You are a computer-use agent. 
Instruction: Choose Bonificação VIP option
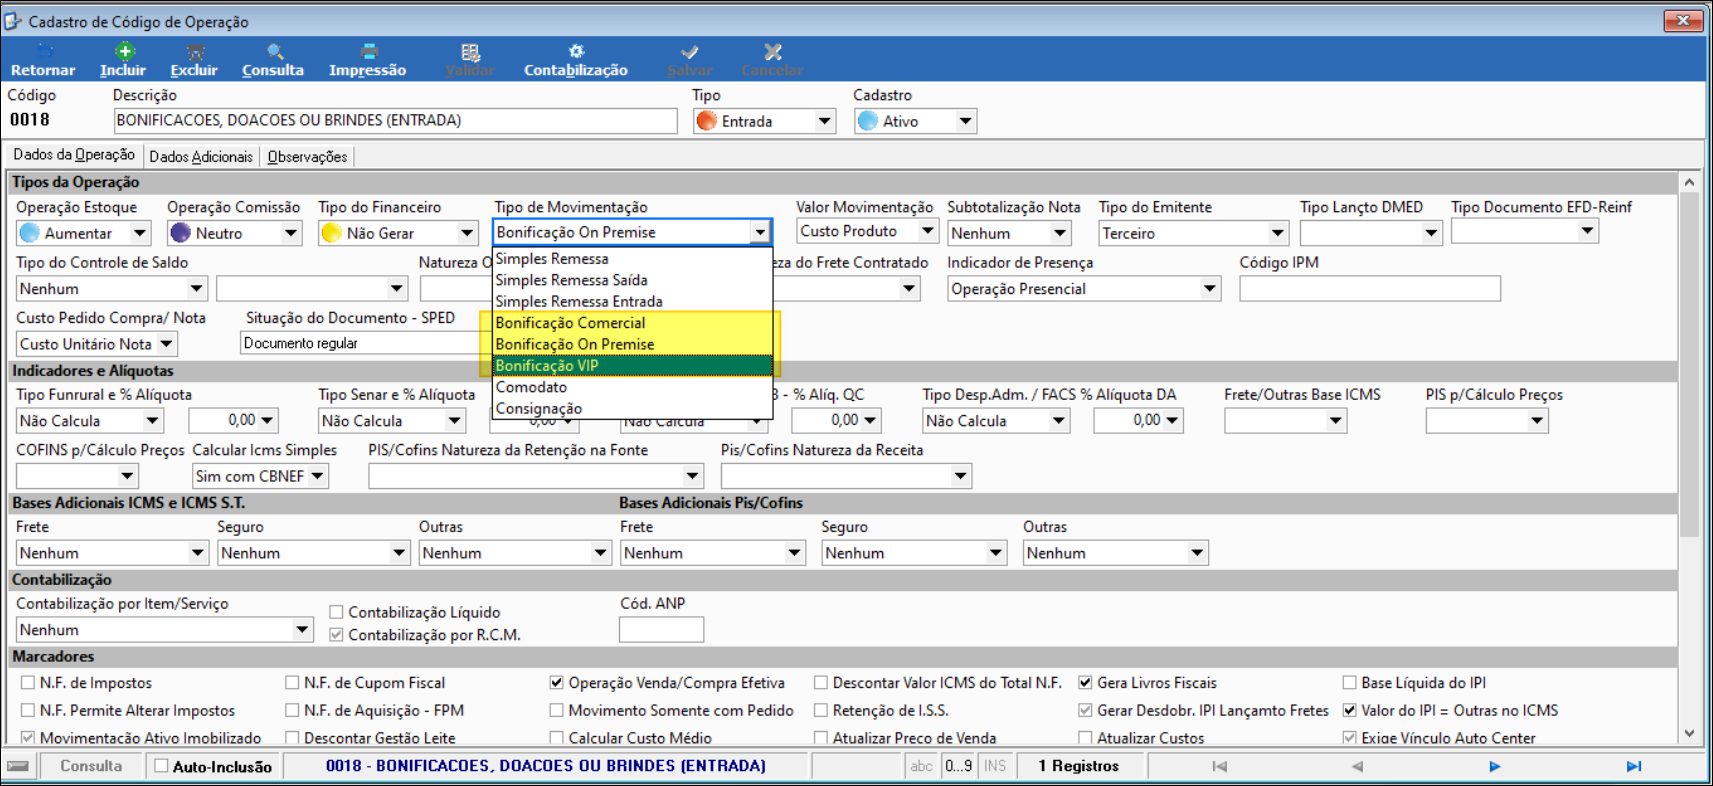[633, 366]
